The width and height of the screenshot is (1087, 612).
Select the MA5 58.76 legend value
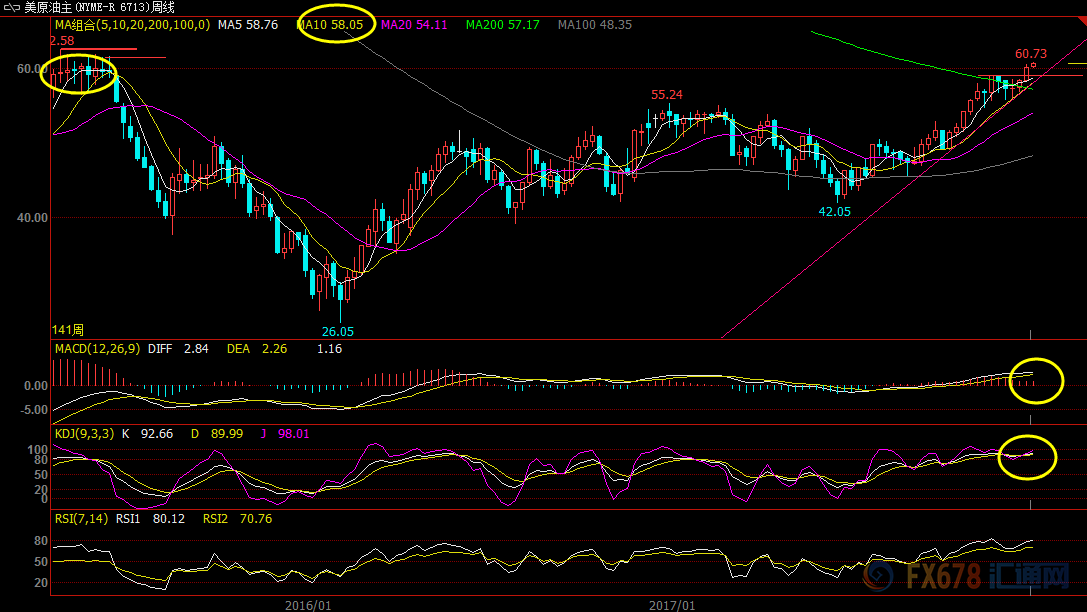tap(248, 24)
